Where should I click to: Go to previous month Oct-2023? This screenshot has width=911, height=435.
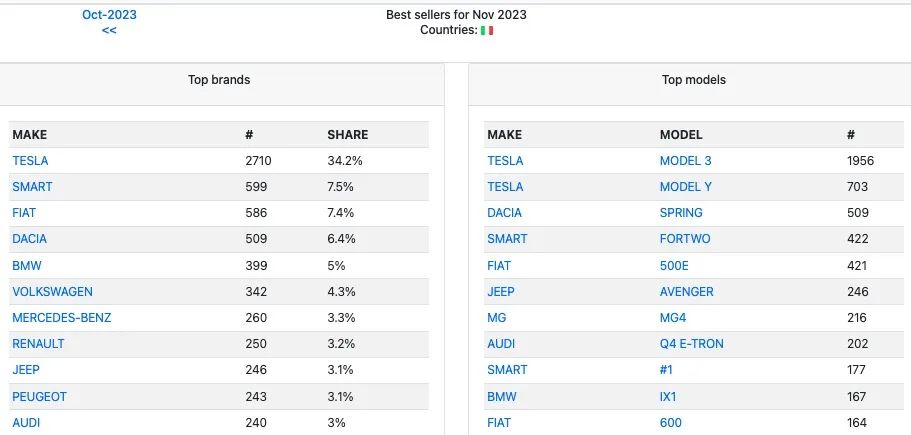pos(109,15)
